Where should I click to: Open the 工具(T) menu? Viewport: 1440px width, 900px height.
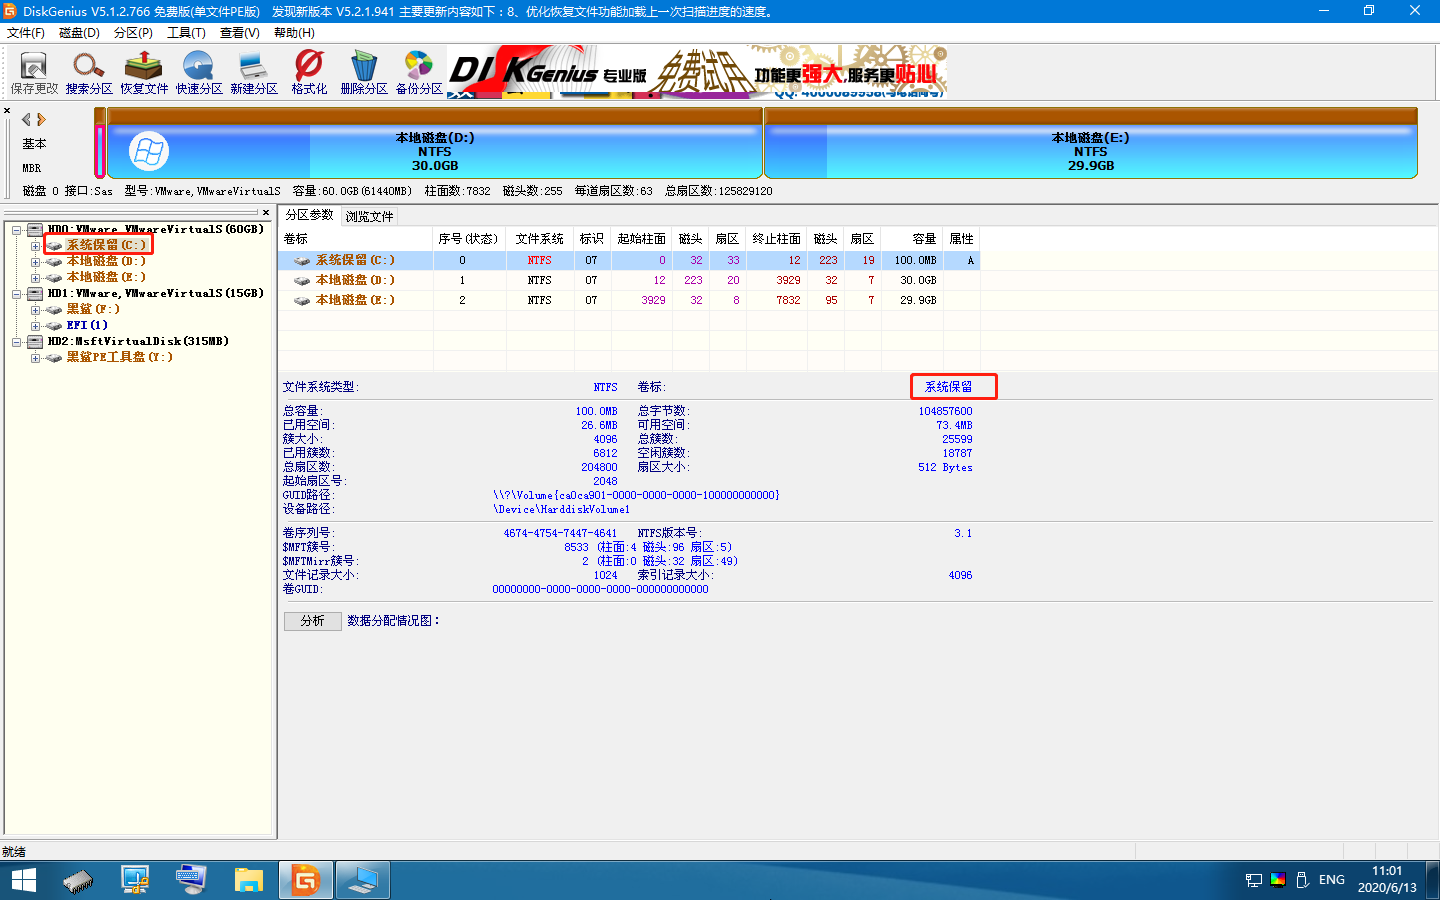pyautogui.click(x=186, y=33)
